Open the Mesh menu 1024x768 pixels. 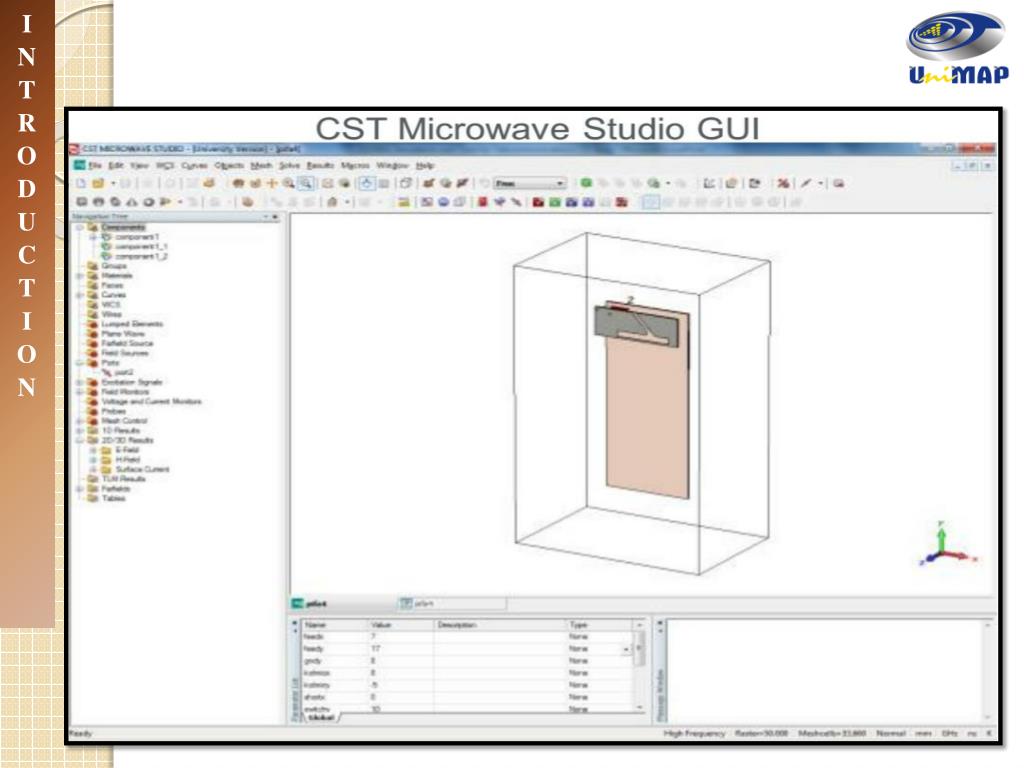(261, 165)
